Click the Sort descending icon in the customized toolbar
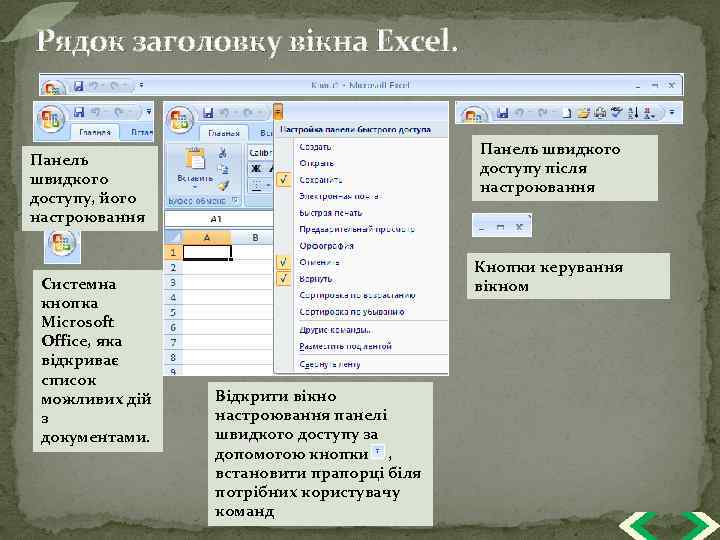Screen dimensions: 720x540 pos(649,113)
